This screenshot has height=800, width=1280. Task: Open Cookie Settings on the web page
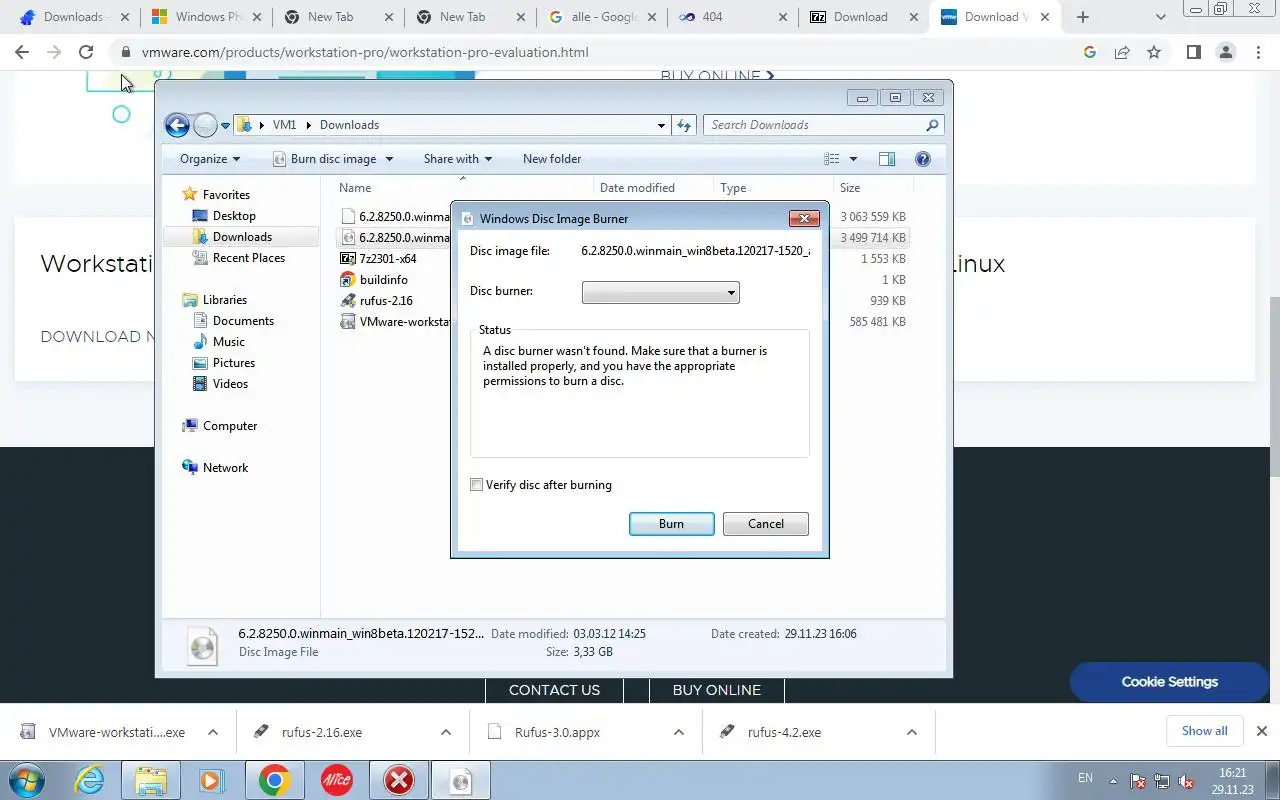1169,682
